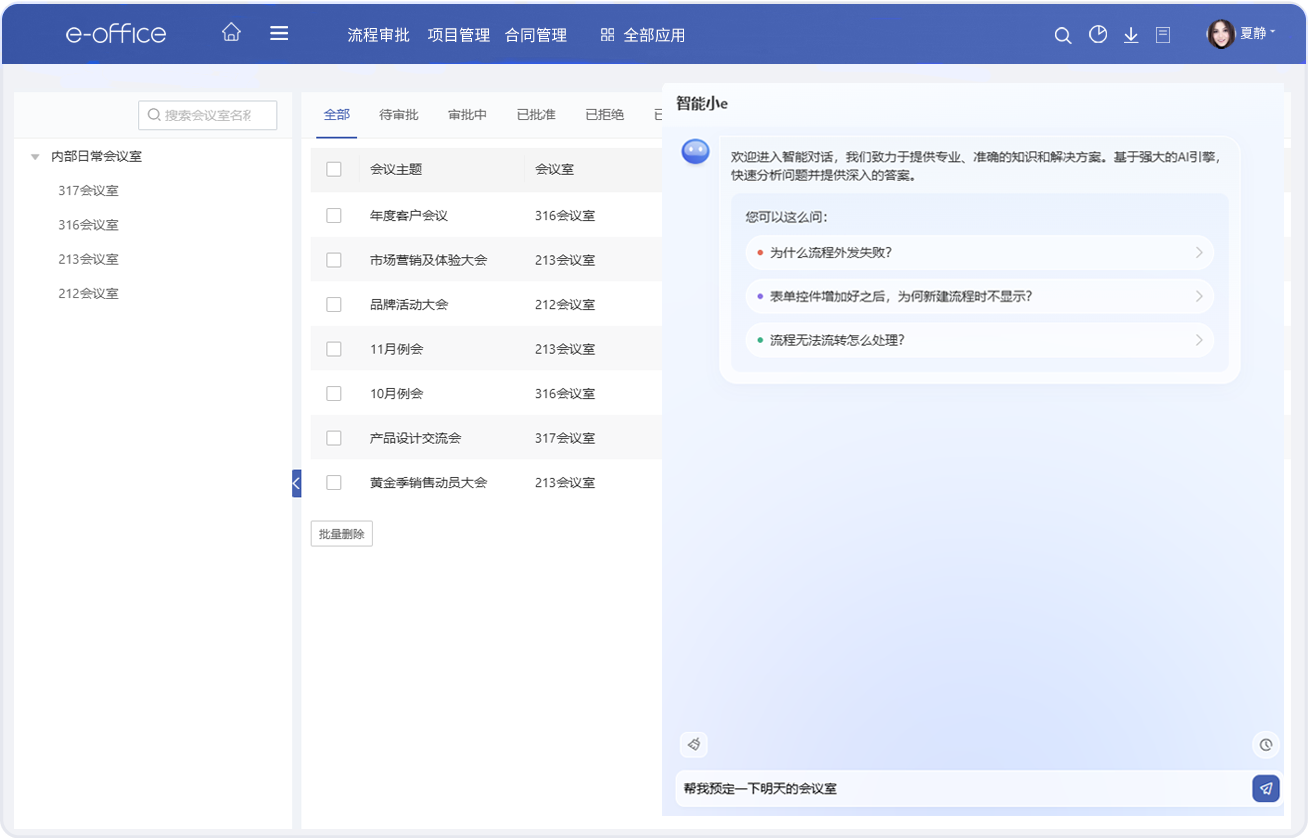Click the search magnifier icon in header
The width and height of the screenshot is (1308, 838).
tap(1063, 35)
